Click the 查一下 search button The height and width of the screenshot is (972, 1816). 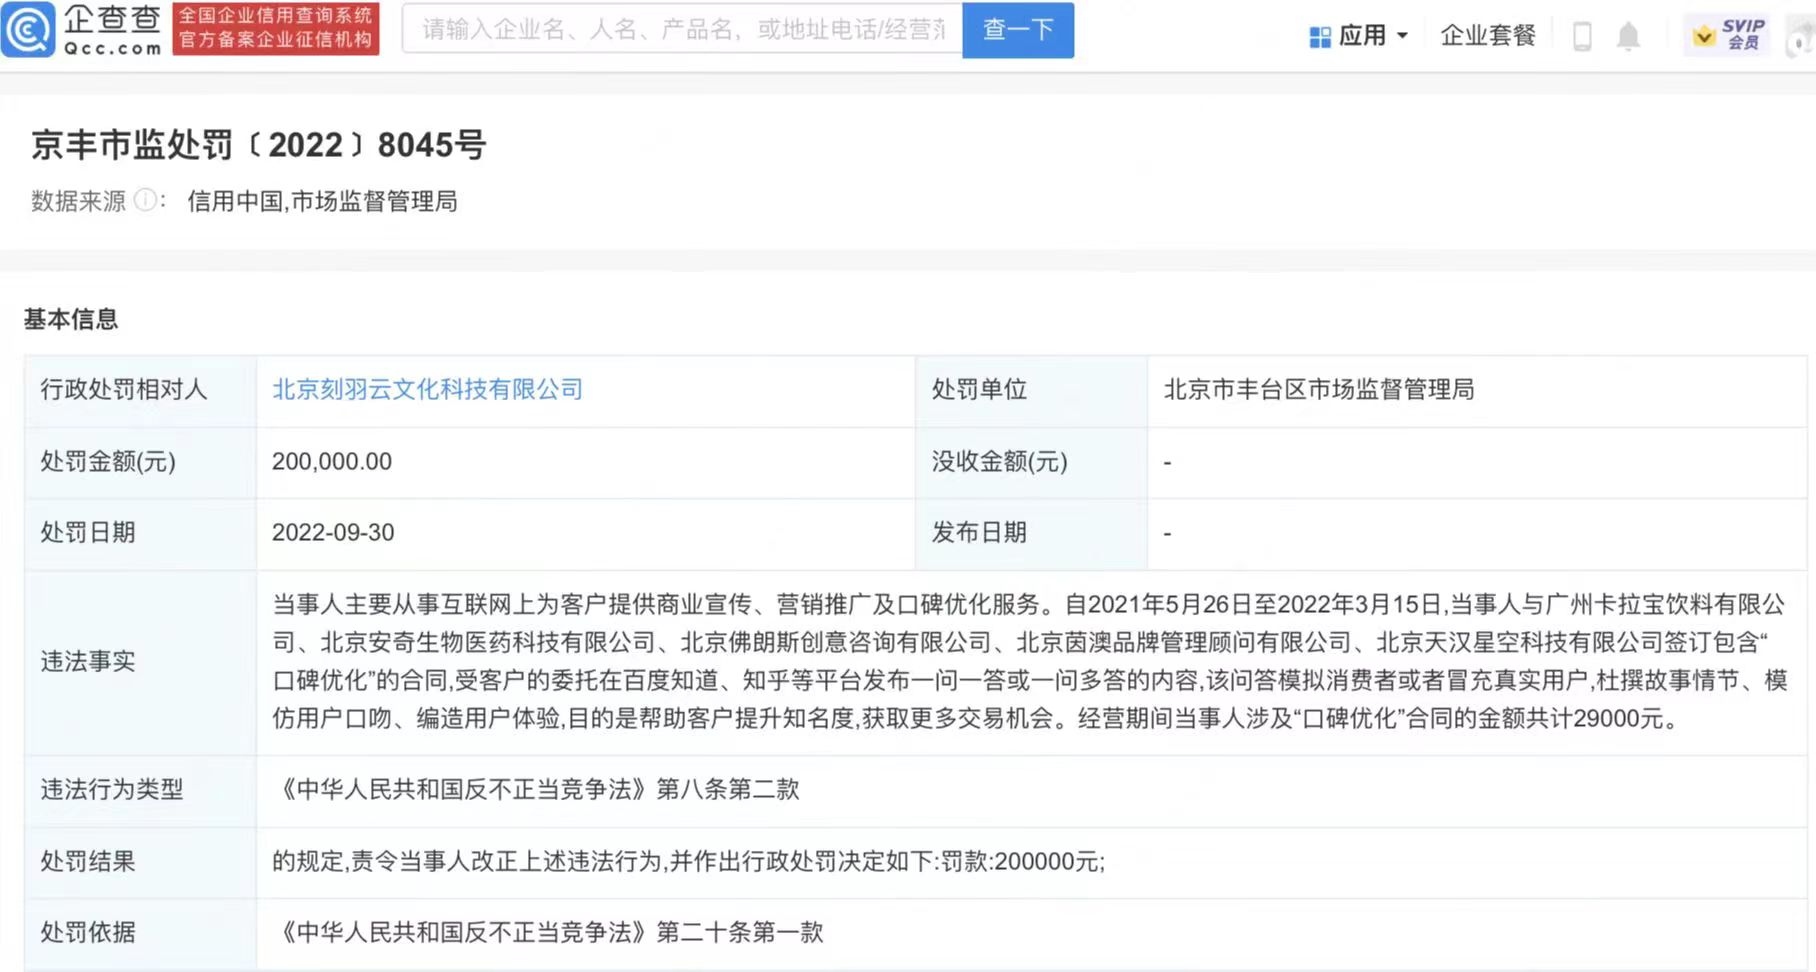(x=1018, y=30)
